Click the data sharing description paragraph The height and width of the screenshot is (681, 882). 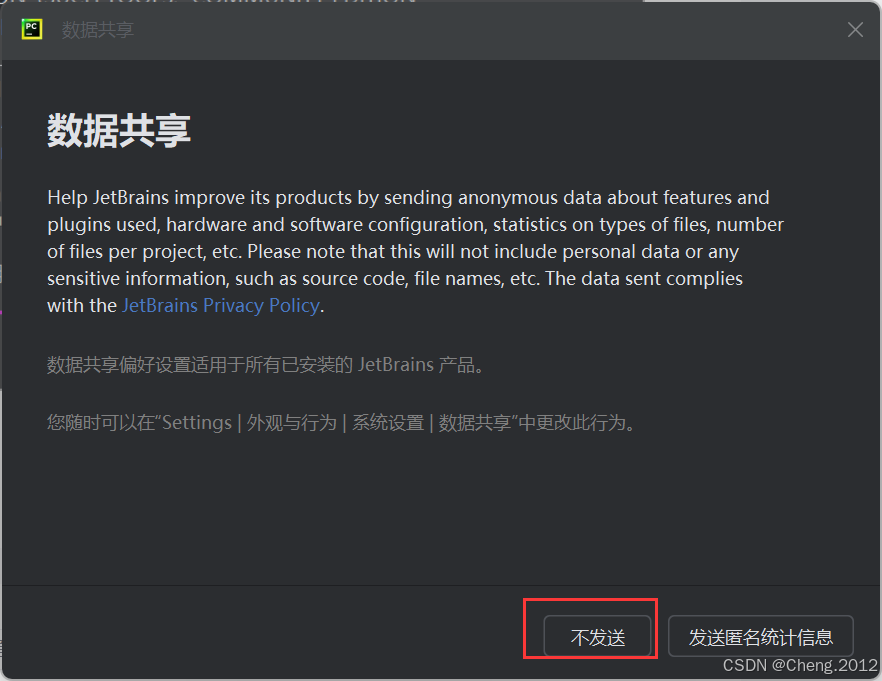pyautogui.click(x=400, y=250)
